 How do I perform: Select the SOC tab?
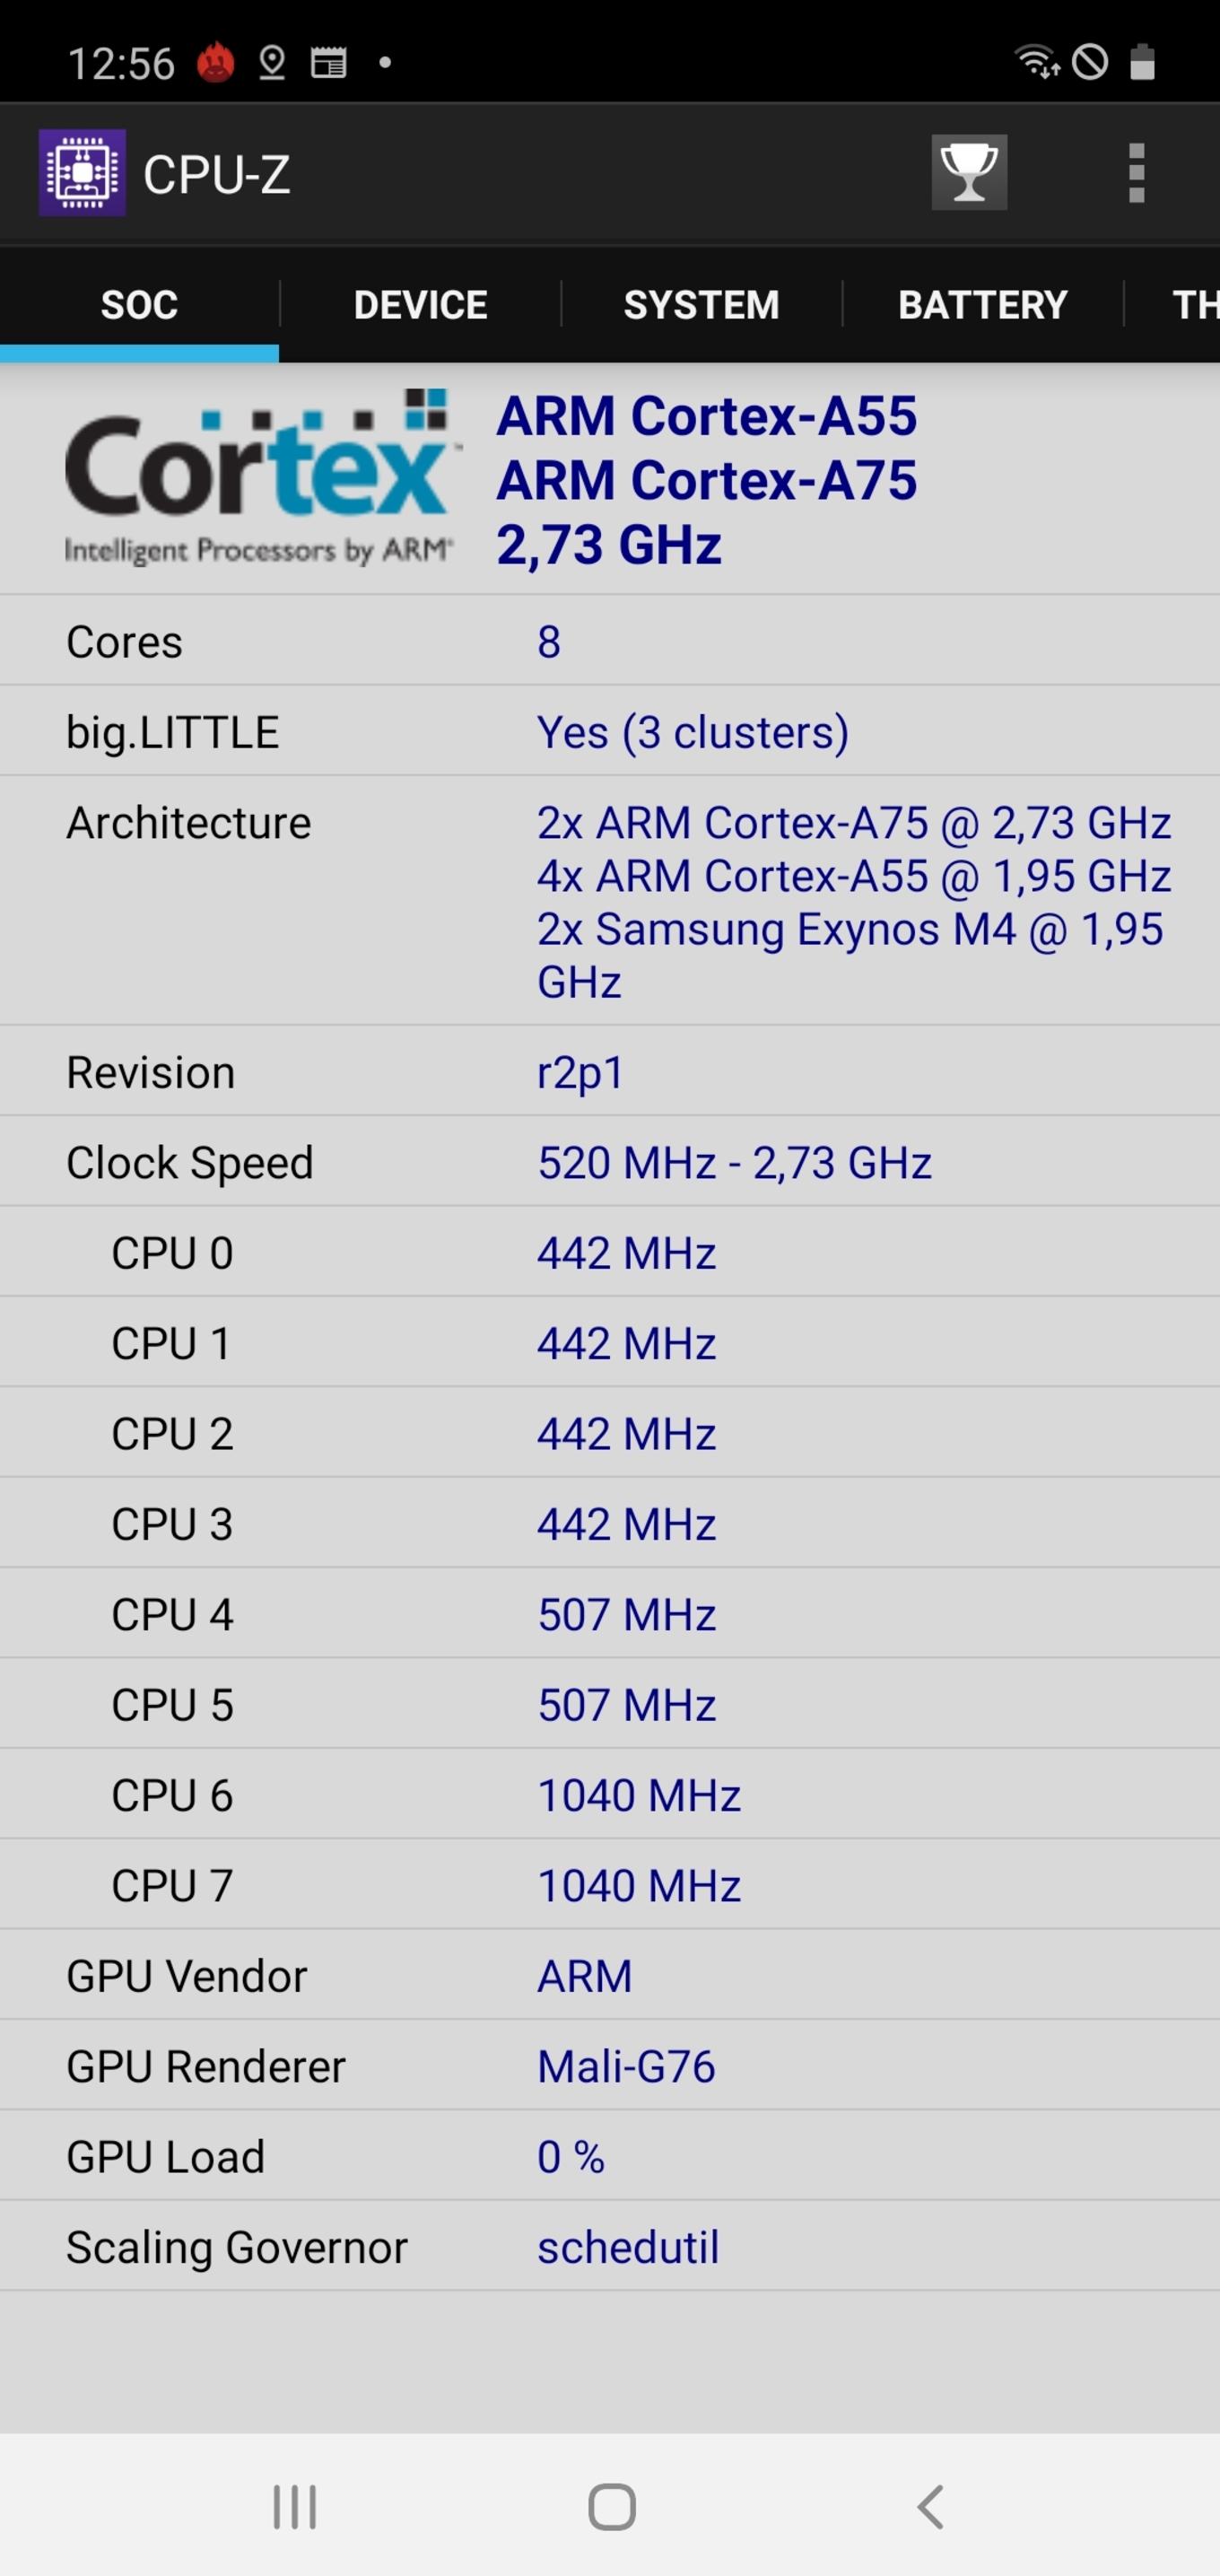pos(139,305)
